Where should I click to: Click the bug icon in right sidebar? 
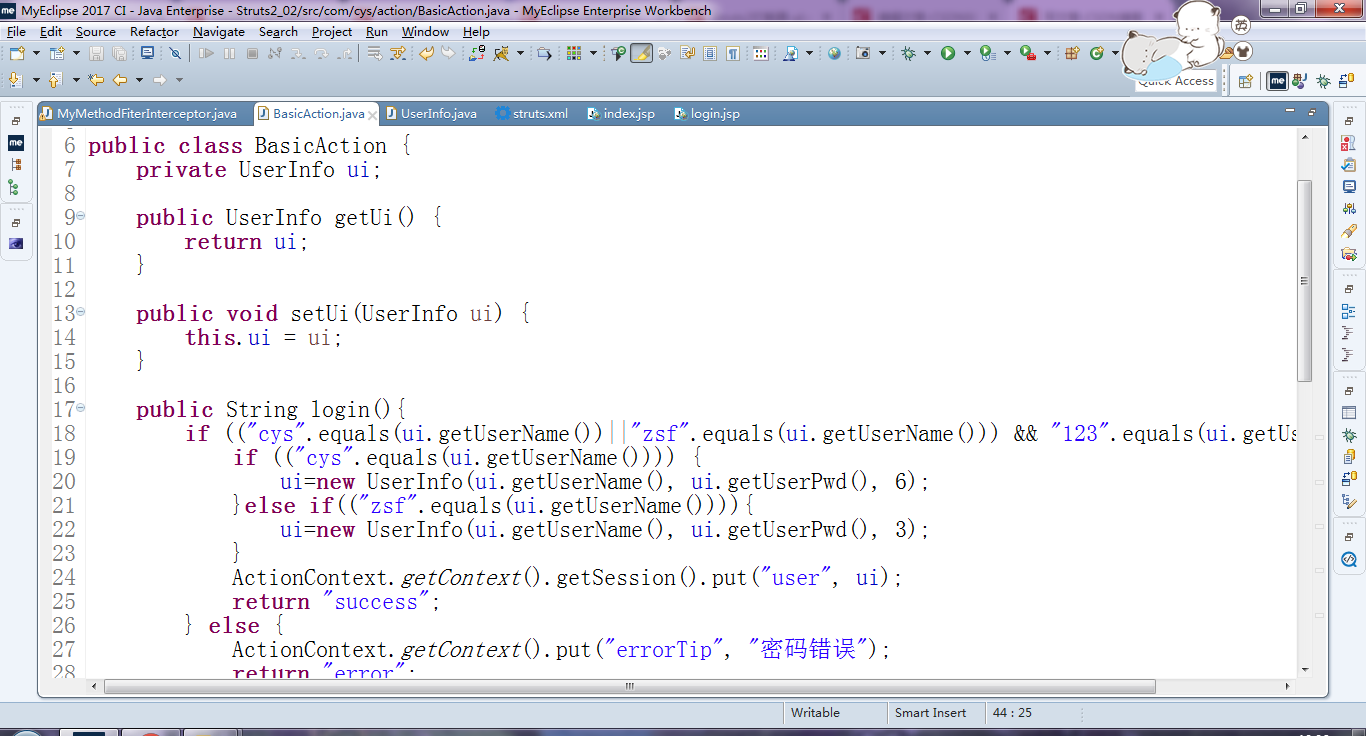click(1349, 435)
